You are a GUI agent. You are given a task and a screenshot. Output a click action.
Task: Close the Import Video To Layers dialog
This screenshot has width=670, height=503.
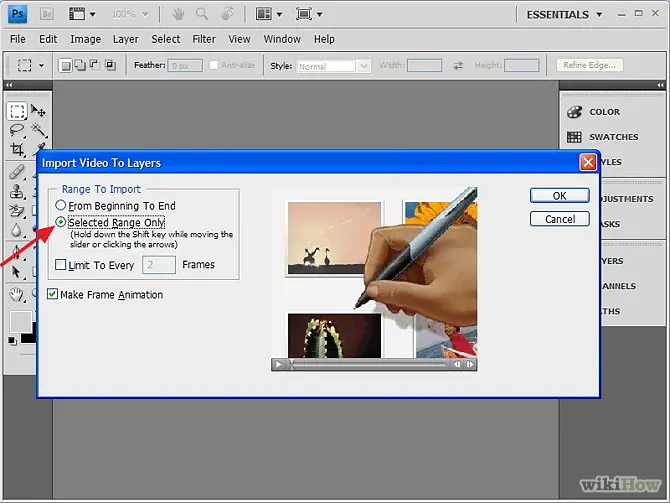tap(588, 162)
